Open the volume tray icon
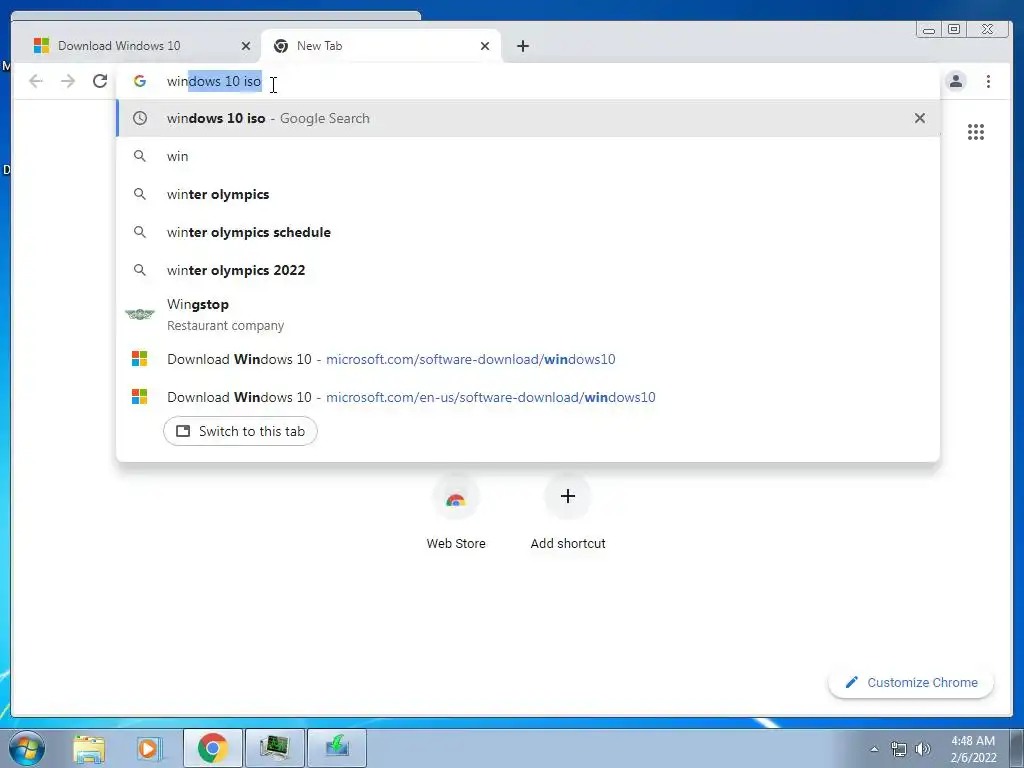 click(x=922, y=749)
